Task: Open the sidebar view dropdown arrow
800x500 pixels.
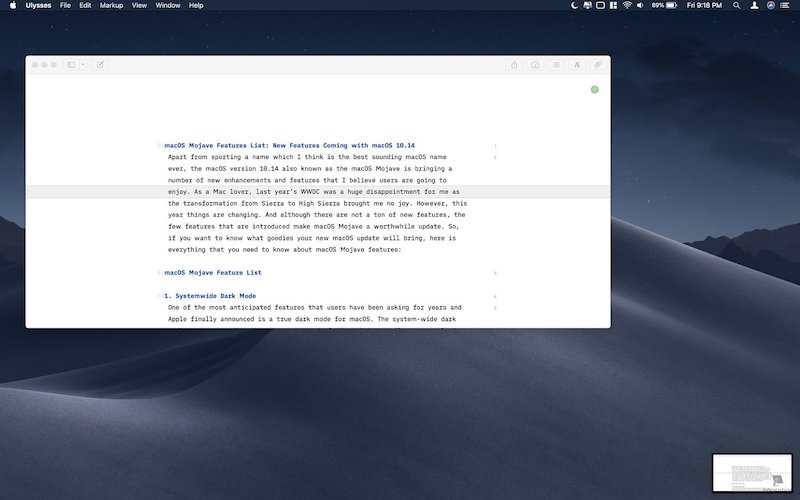Action: point(82,65)
